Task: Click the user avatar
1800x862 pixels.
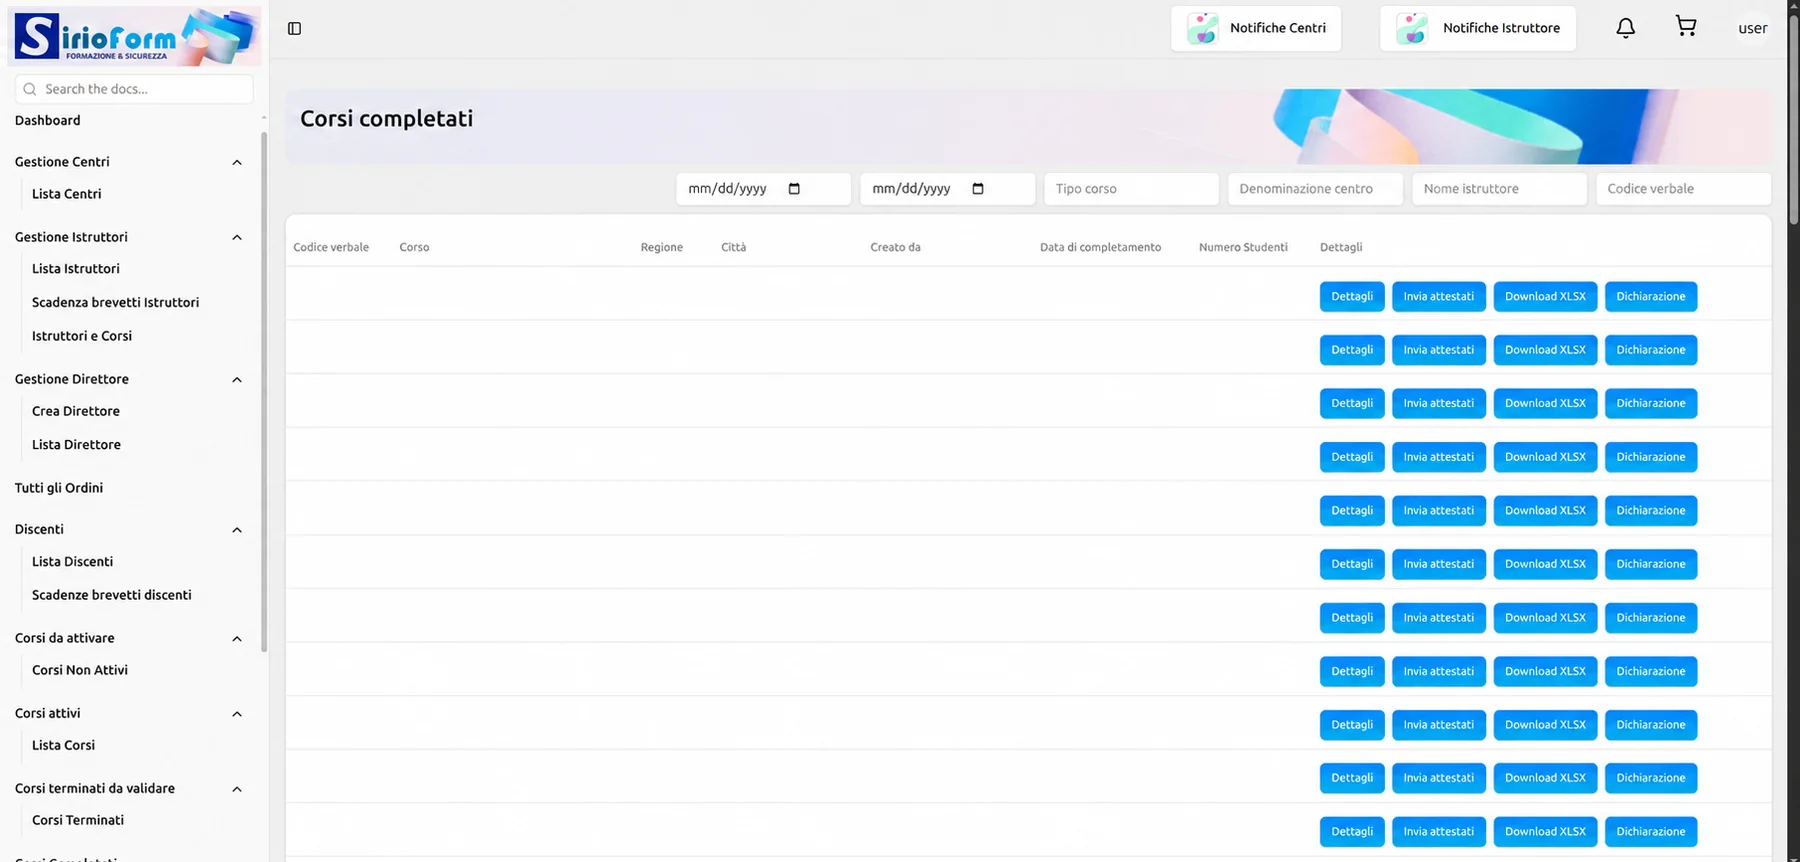Action: click(1752, 28)
